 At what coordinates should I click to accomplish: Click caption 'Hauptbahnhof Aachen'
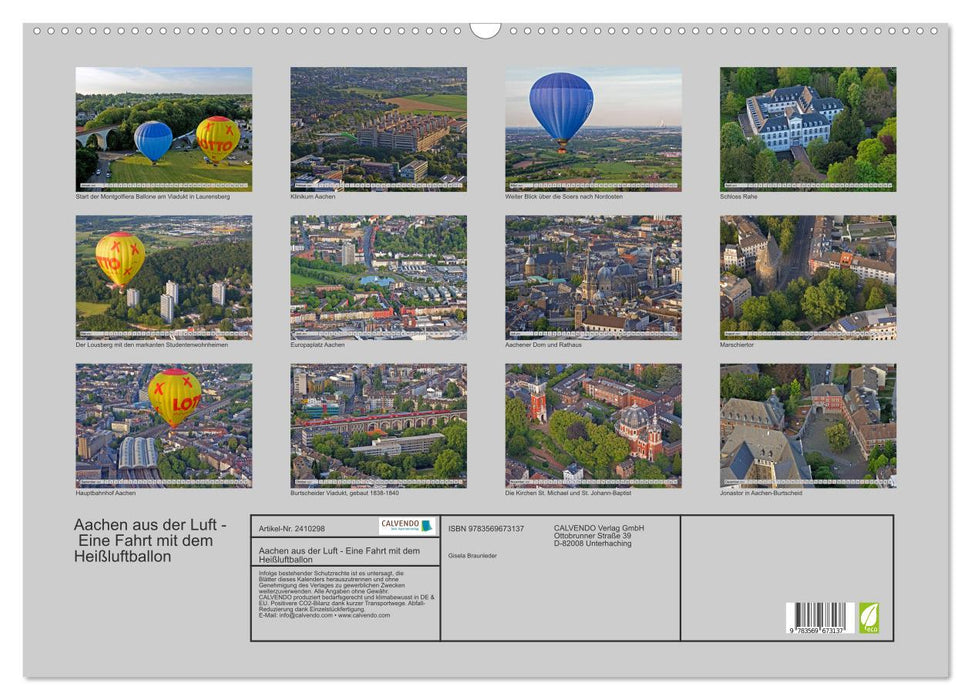point(105,493)
